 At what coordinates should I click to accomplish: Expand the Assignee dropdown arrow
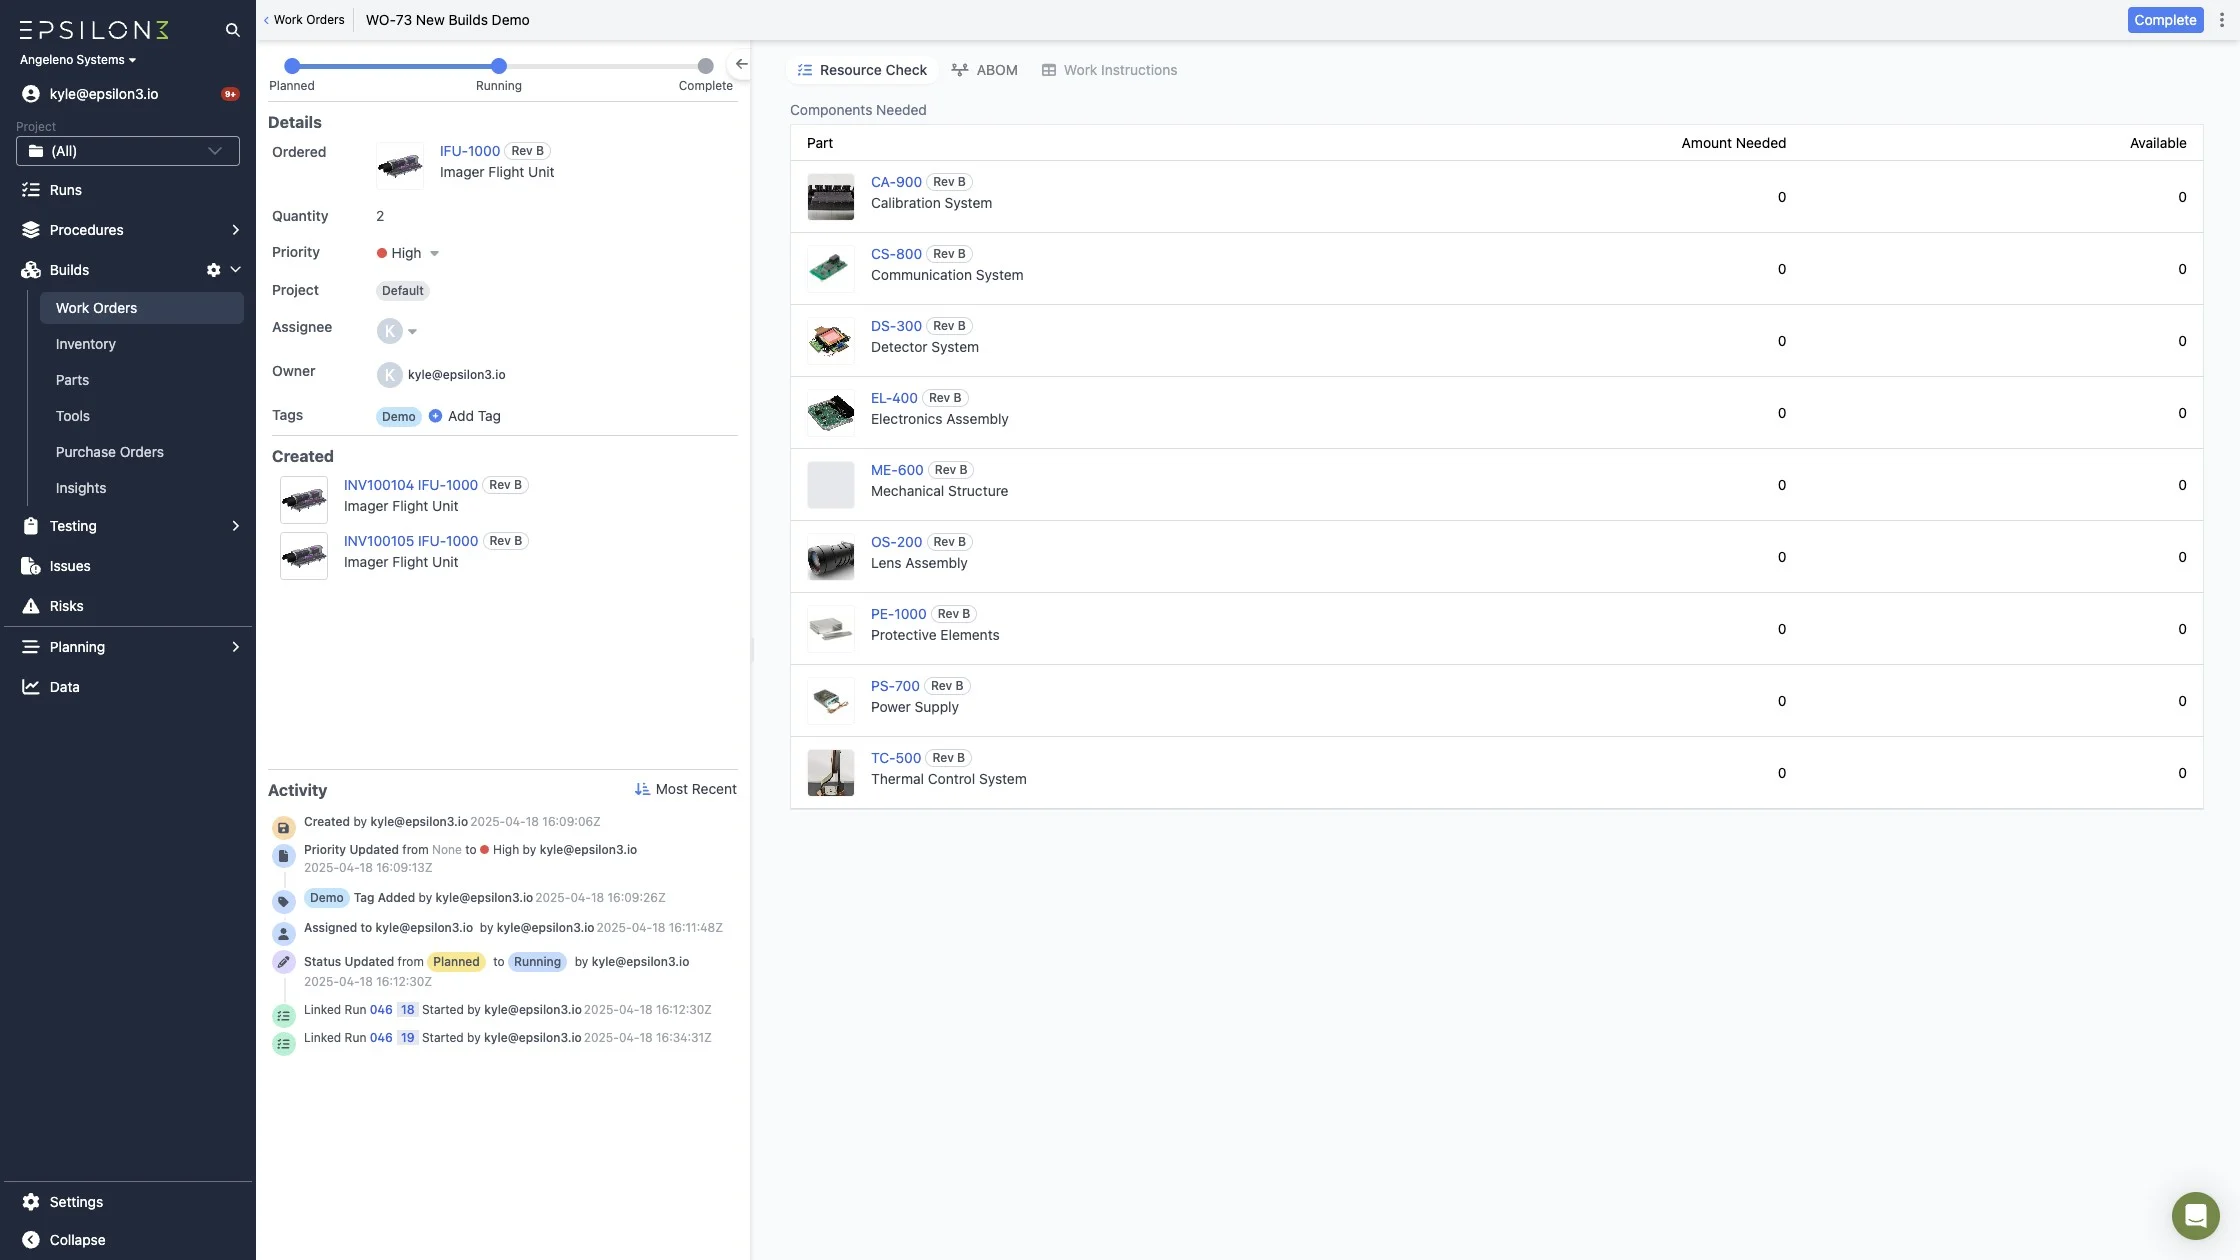click(412, 331)
